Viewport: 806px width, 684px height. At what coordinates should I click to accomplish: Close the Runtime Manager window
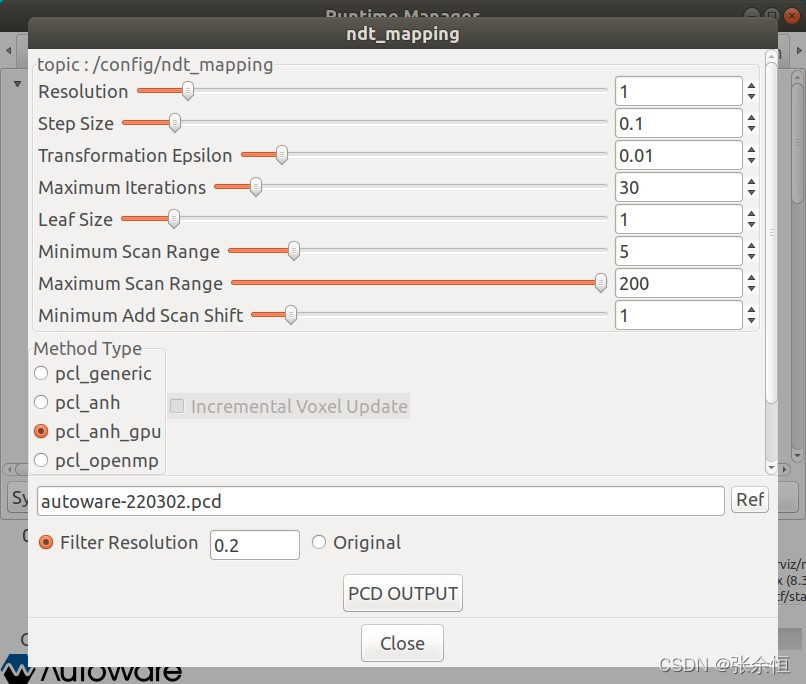[792, 15]
